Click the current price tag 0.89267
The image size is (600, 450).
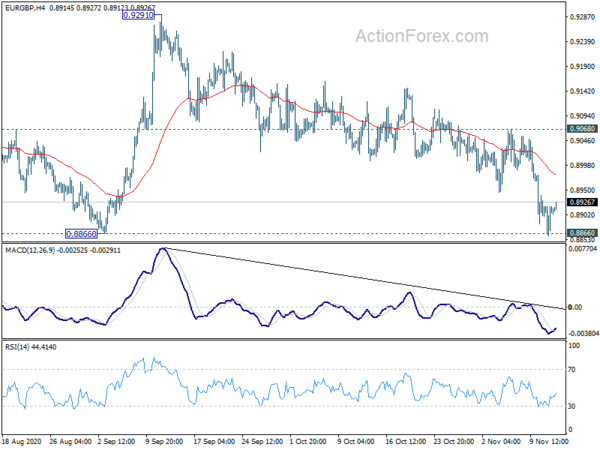tap(582, 202)
